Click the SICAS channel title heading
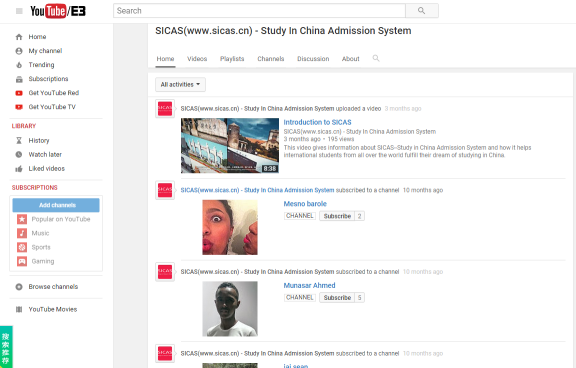The width and height of the screenshot is (576, 368). [283, 30]
